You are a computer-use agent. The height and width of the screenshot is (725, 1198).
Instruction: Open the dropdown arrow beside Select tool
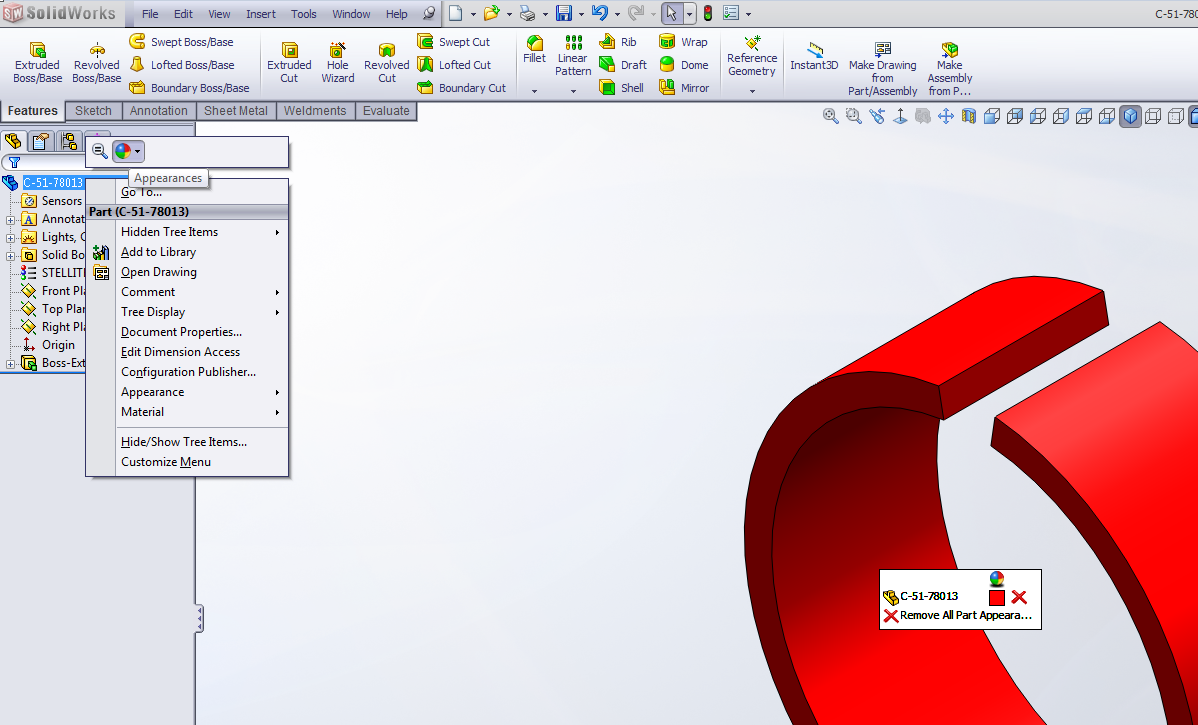tap(689, 14)
